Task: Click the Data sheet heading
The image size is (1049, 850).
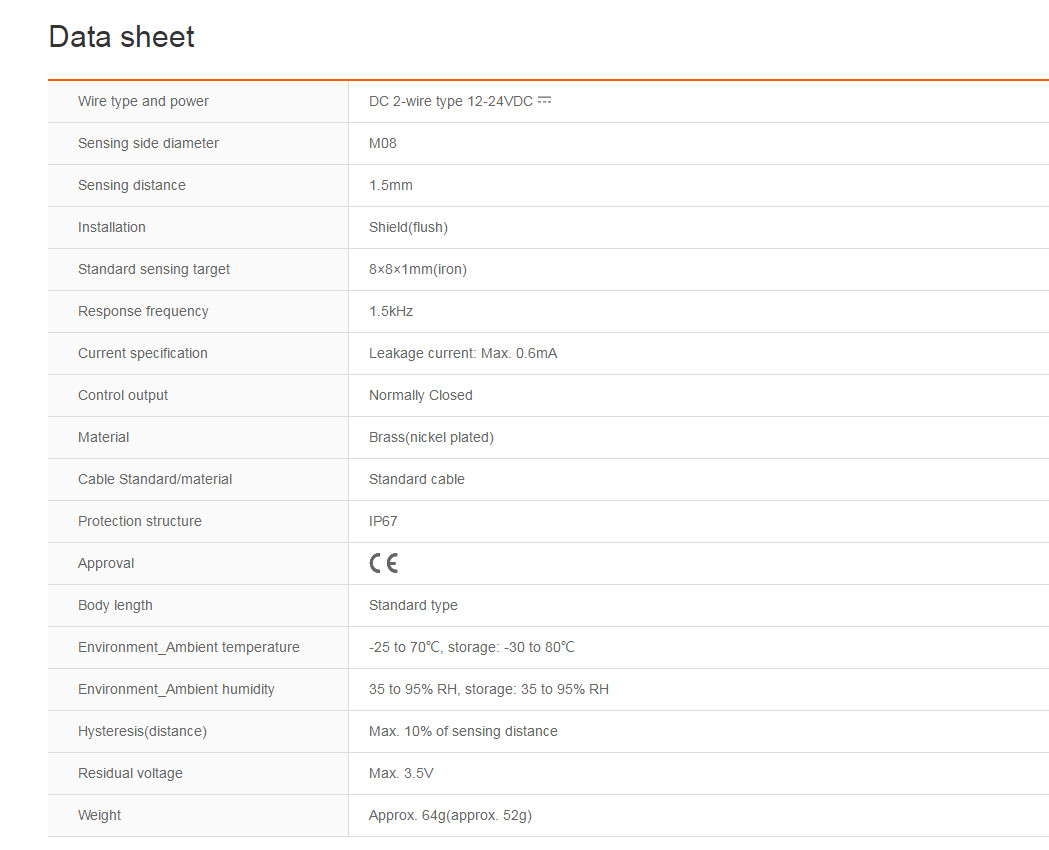Action: pyautogui.click(x=121, y=37)
